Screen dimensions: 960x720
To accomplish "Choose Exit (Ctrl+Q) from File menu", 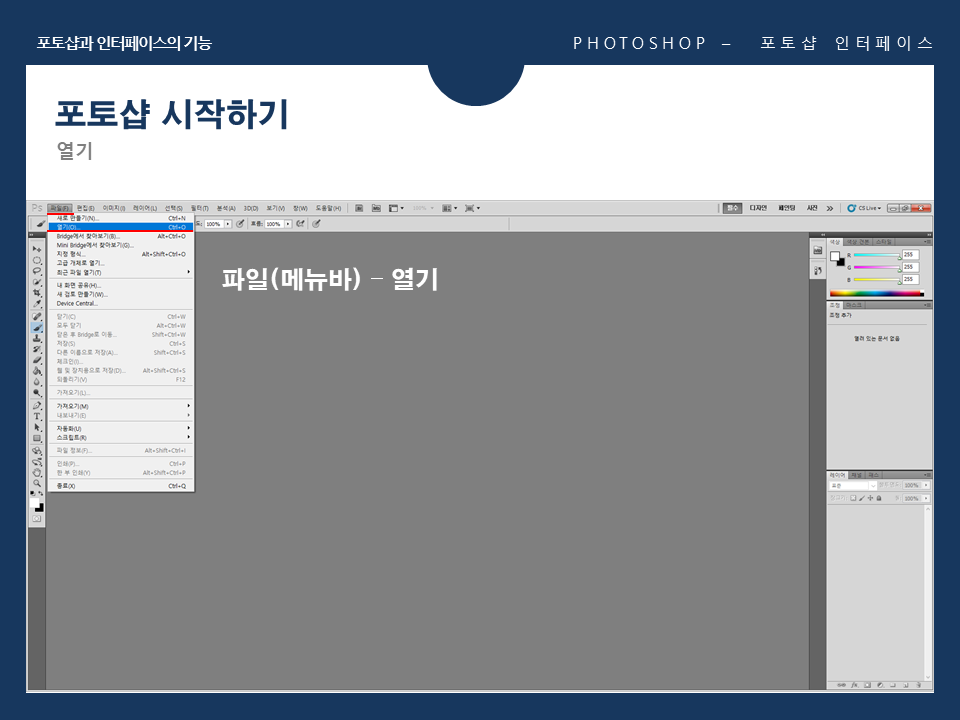I will coord(121,486).
